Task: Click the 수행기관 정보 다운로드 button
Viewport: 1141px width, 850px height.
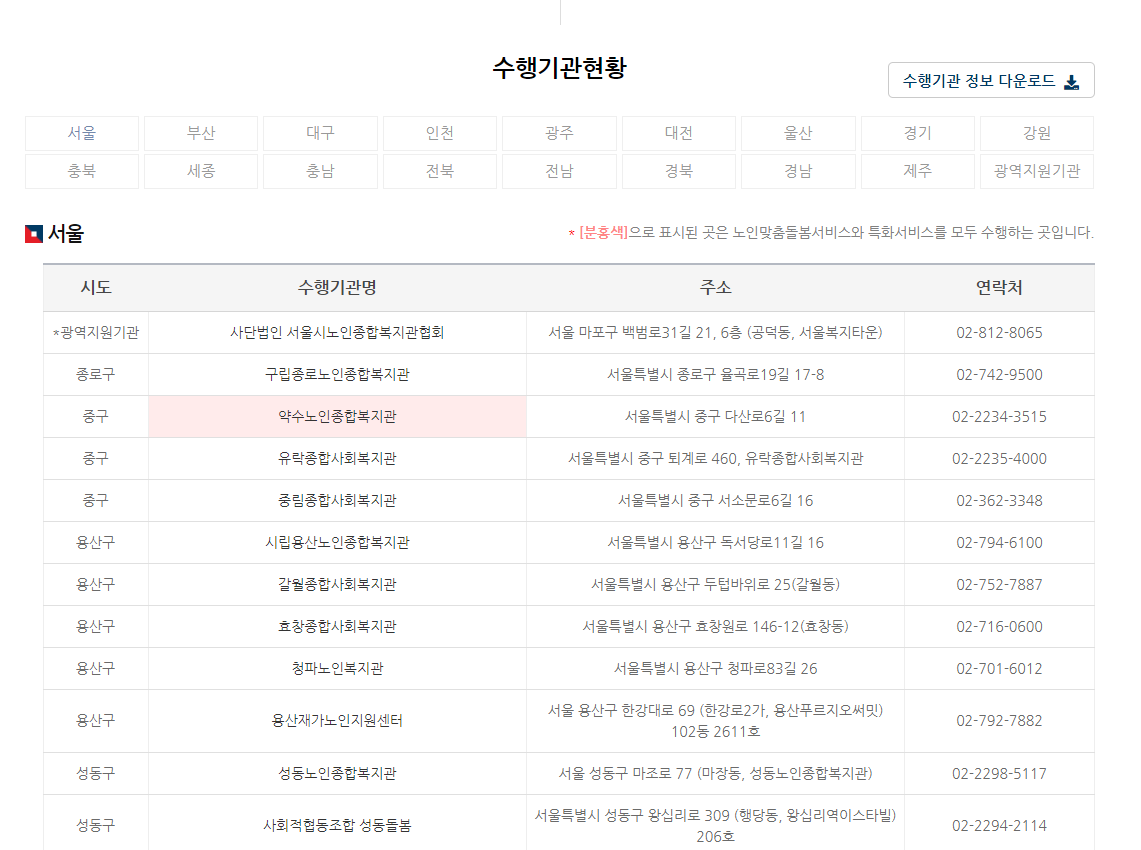Action: [989, 80]
